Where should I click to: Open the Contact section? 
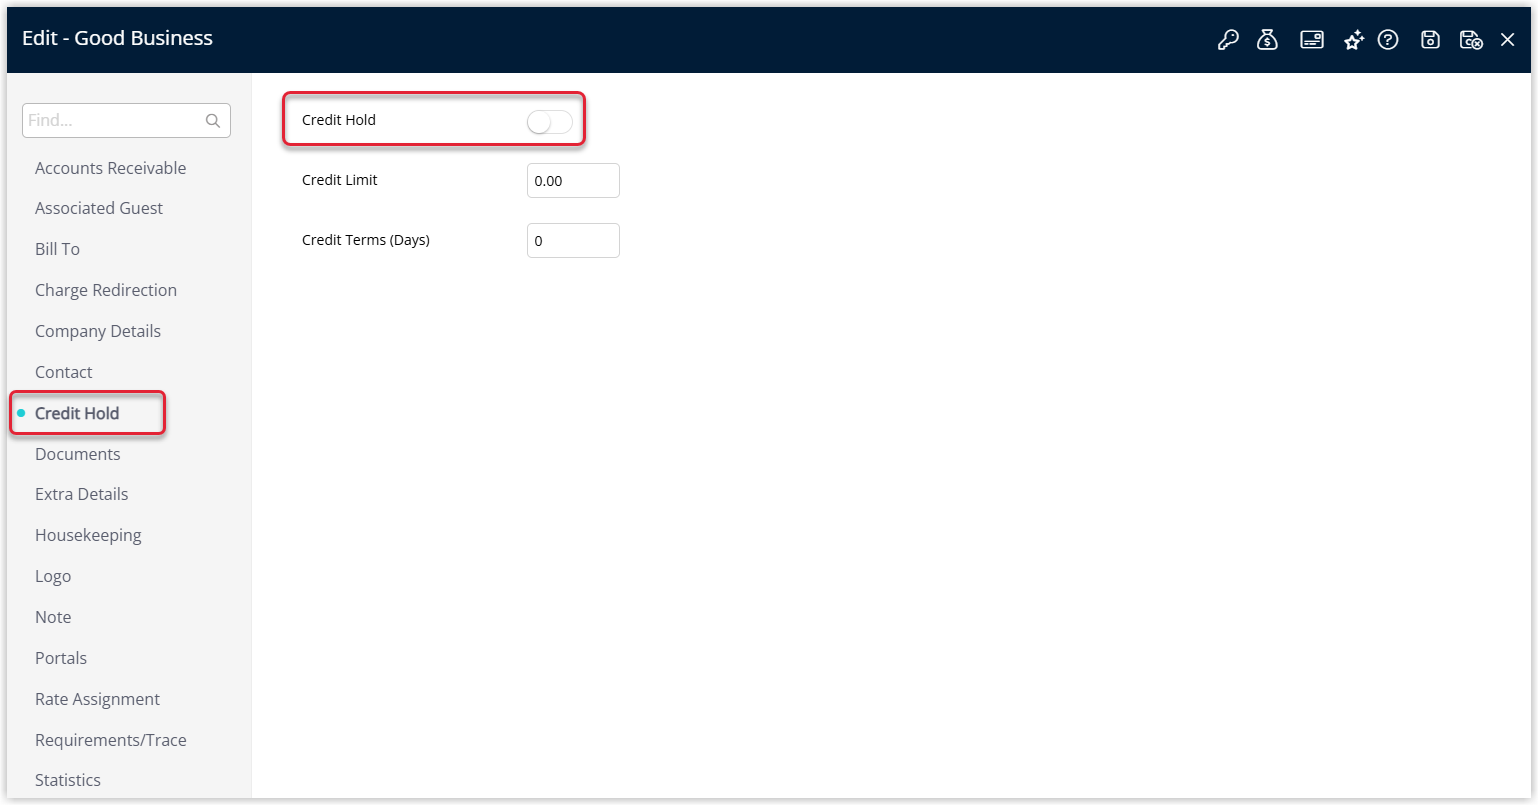tap(64, 372)
